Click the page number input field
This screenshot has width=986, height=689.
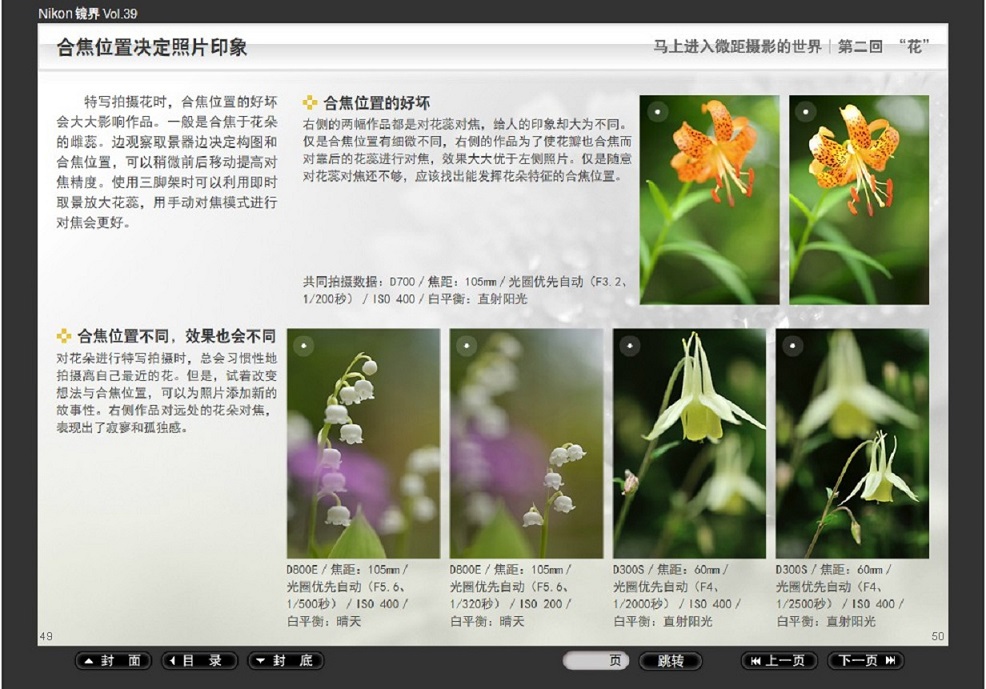click(x=595, y=661)
